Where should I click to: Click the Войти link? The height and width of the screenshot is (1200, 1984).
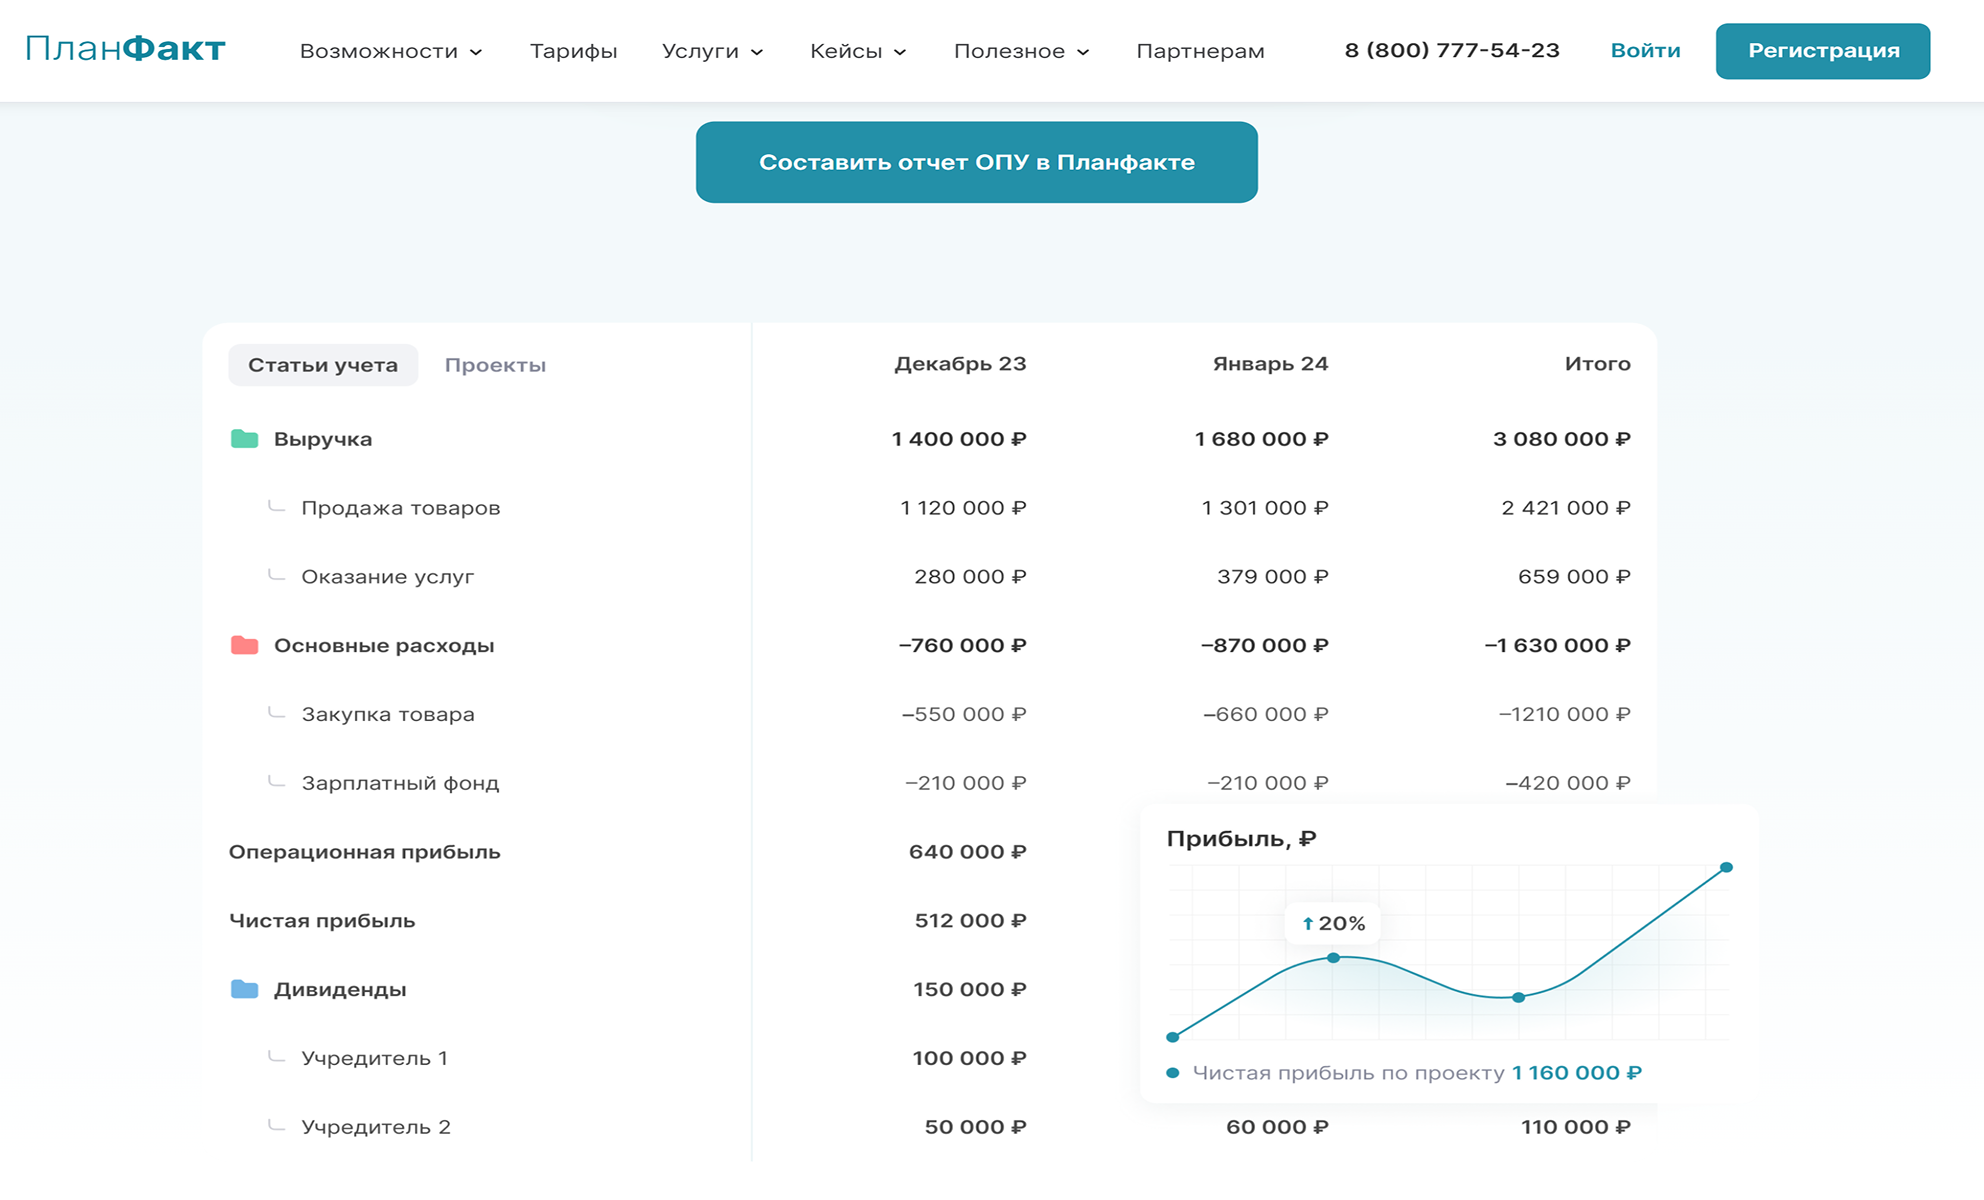click(x=1645, y=51)
